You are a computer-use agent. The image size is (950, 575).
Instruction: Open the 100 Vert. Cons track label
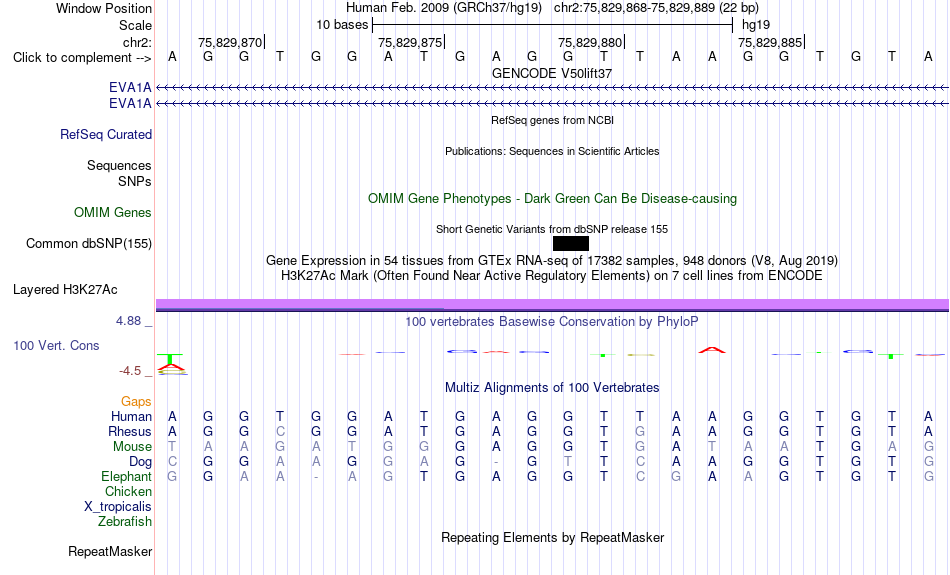tap(56, 345)
